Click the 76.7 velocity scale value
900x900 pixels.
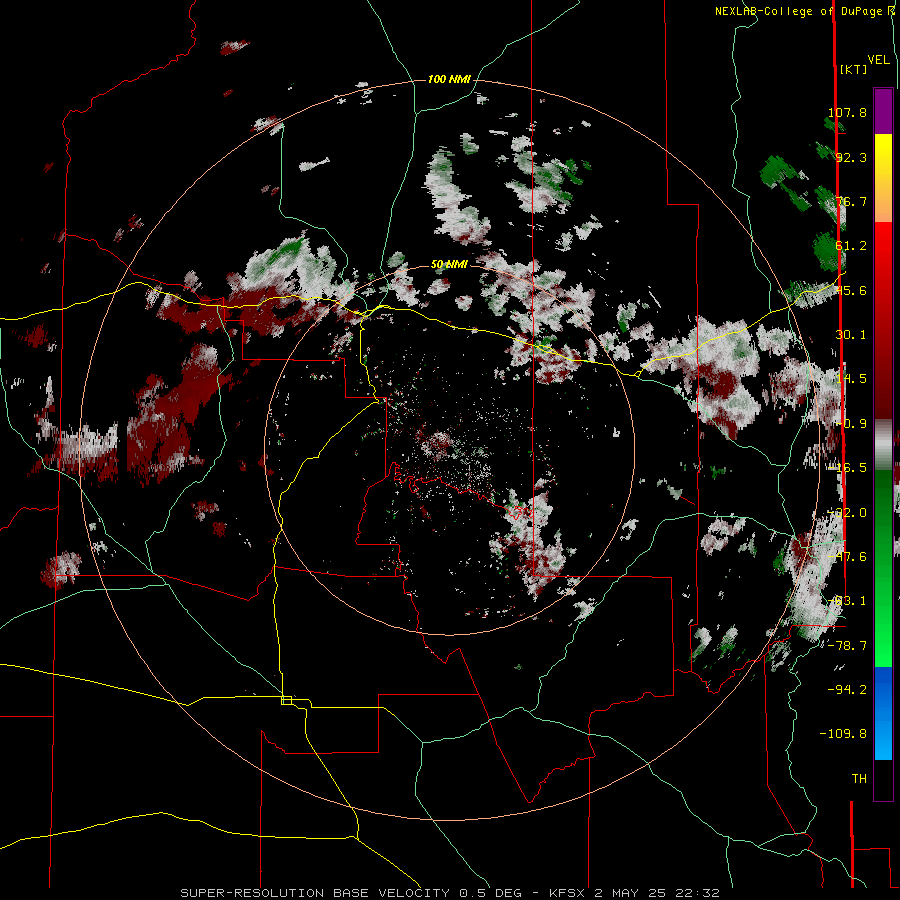(x=851, y=201)
